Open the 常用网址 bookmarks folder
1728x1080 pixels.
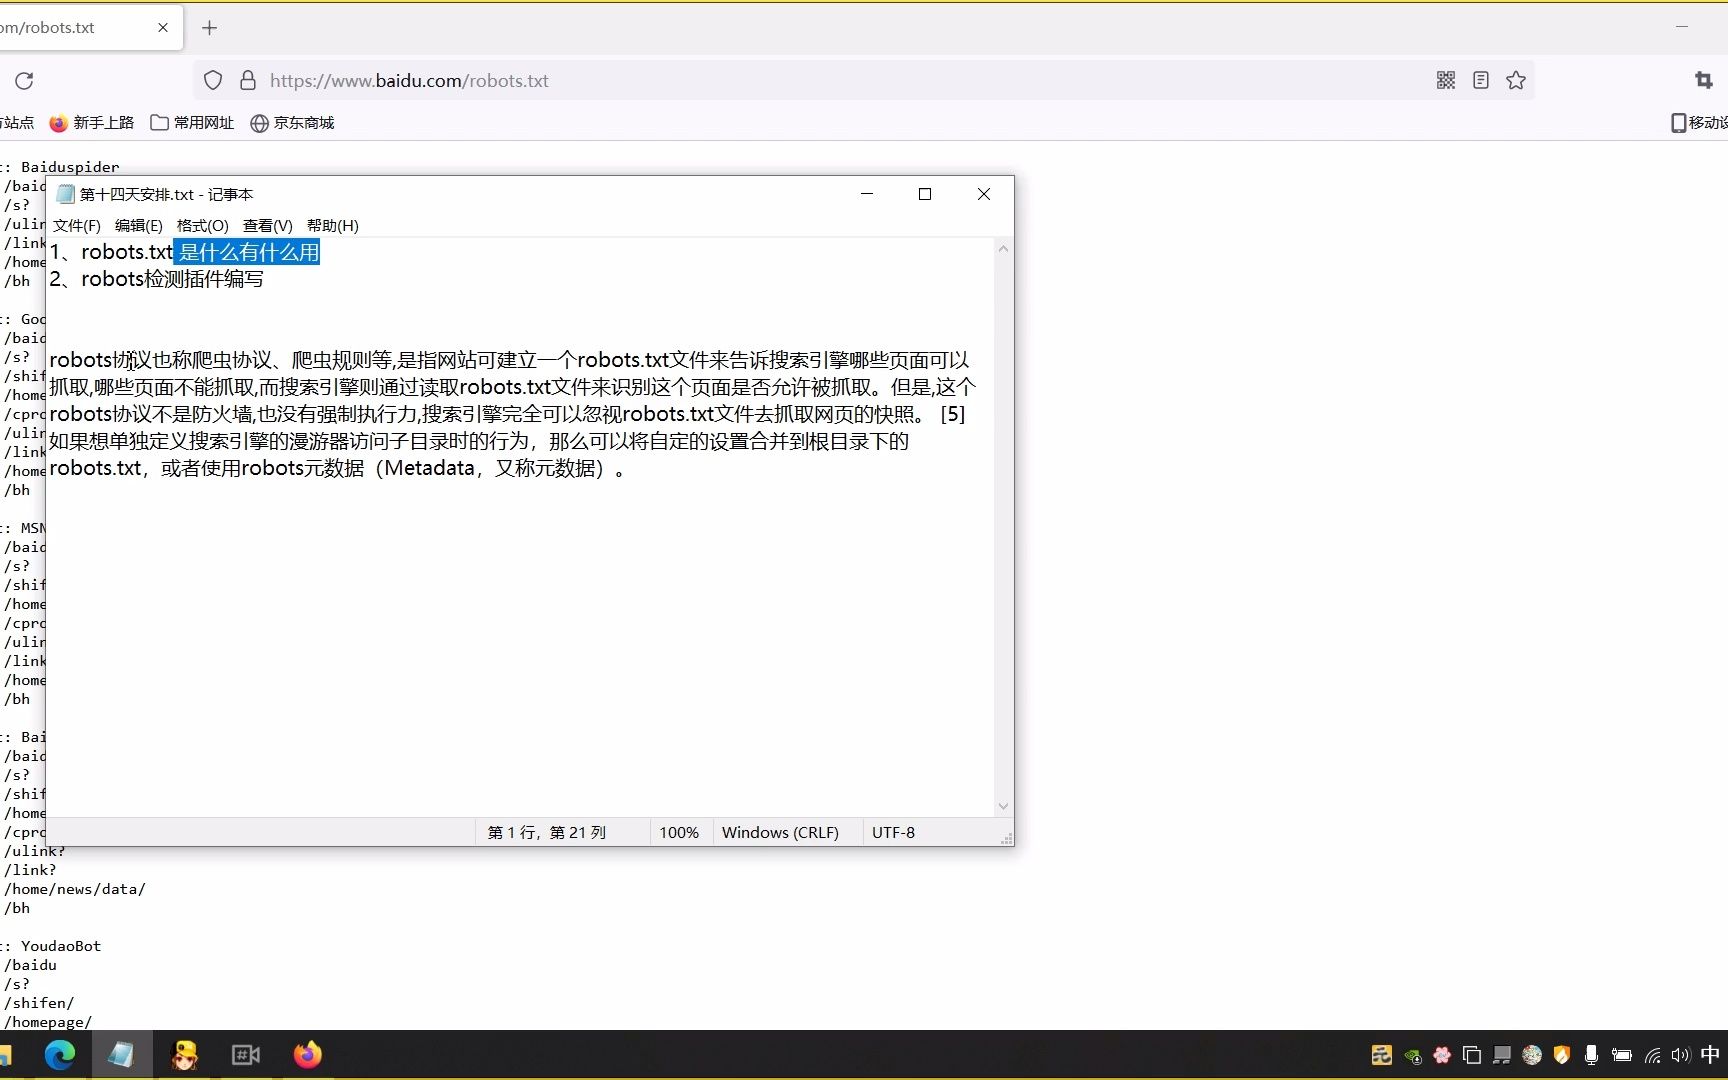tap(191, 122)
